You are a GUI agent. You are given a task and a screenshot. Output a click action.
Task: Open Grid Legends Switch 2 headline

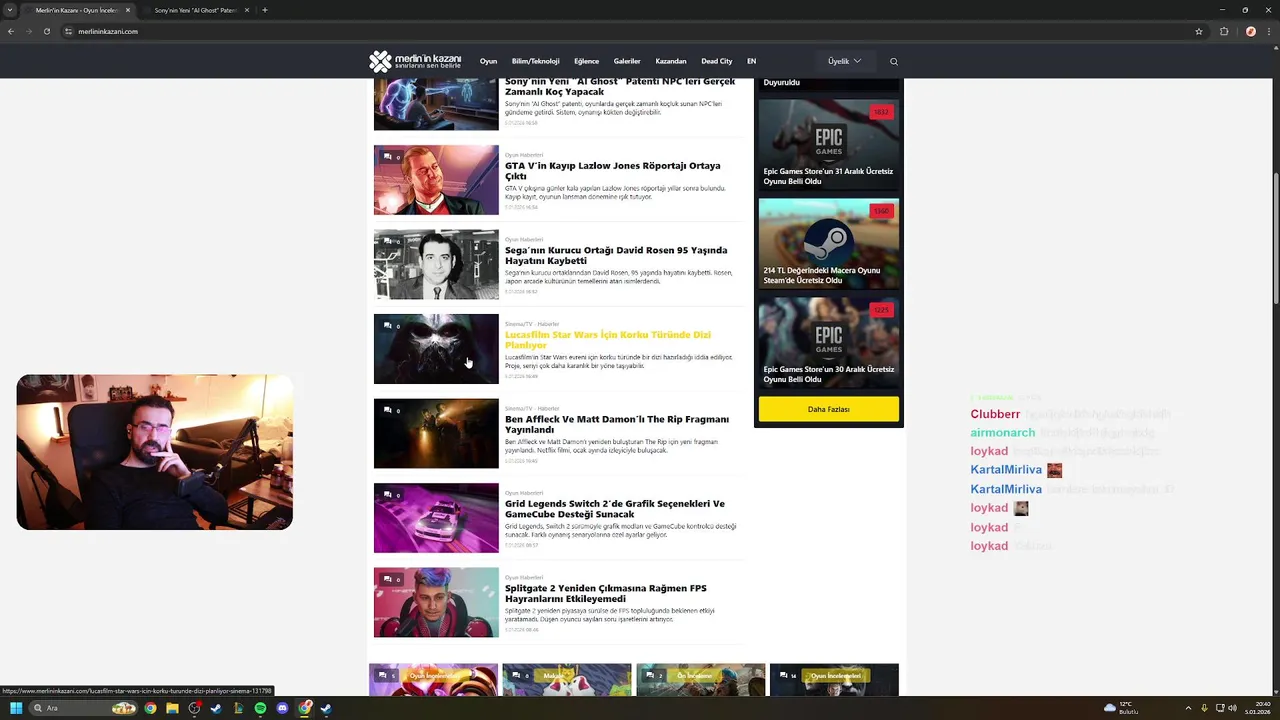coord(615,509)
